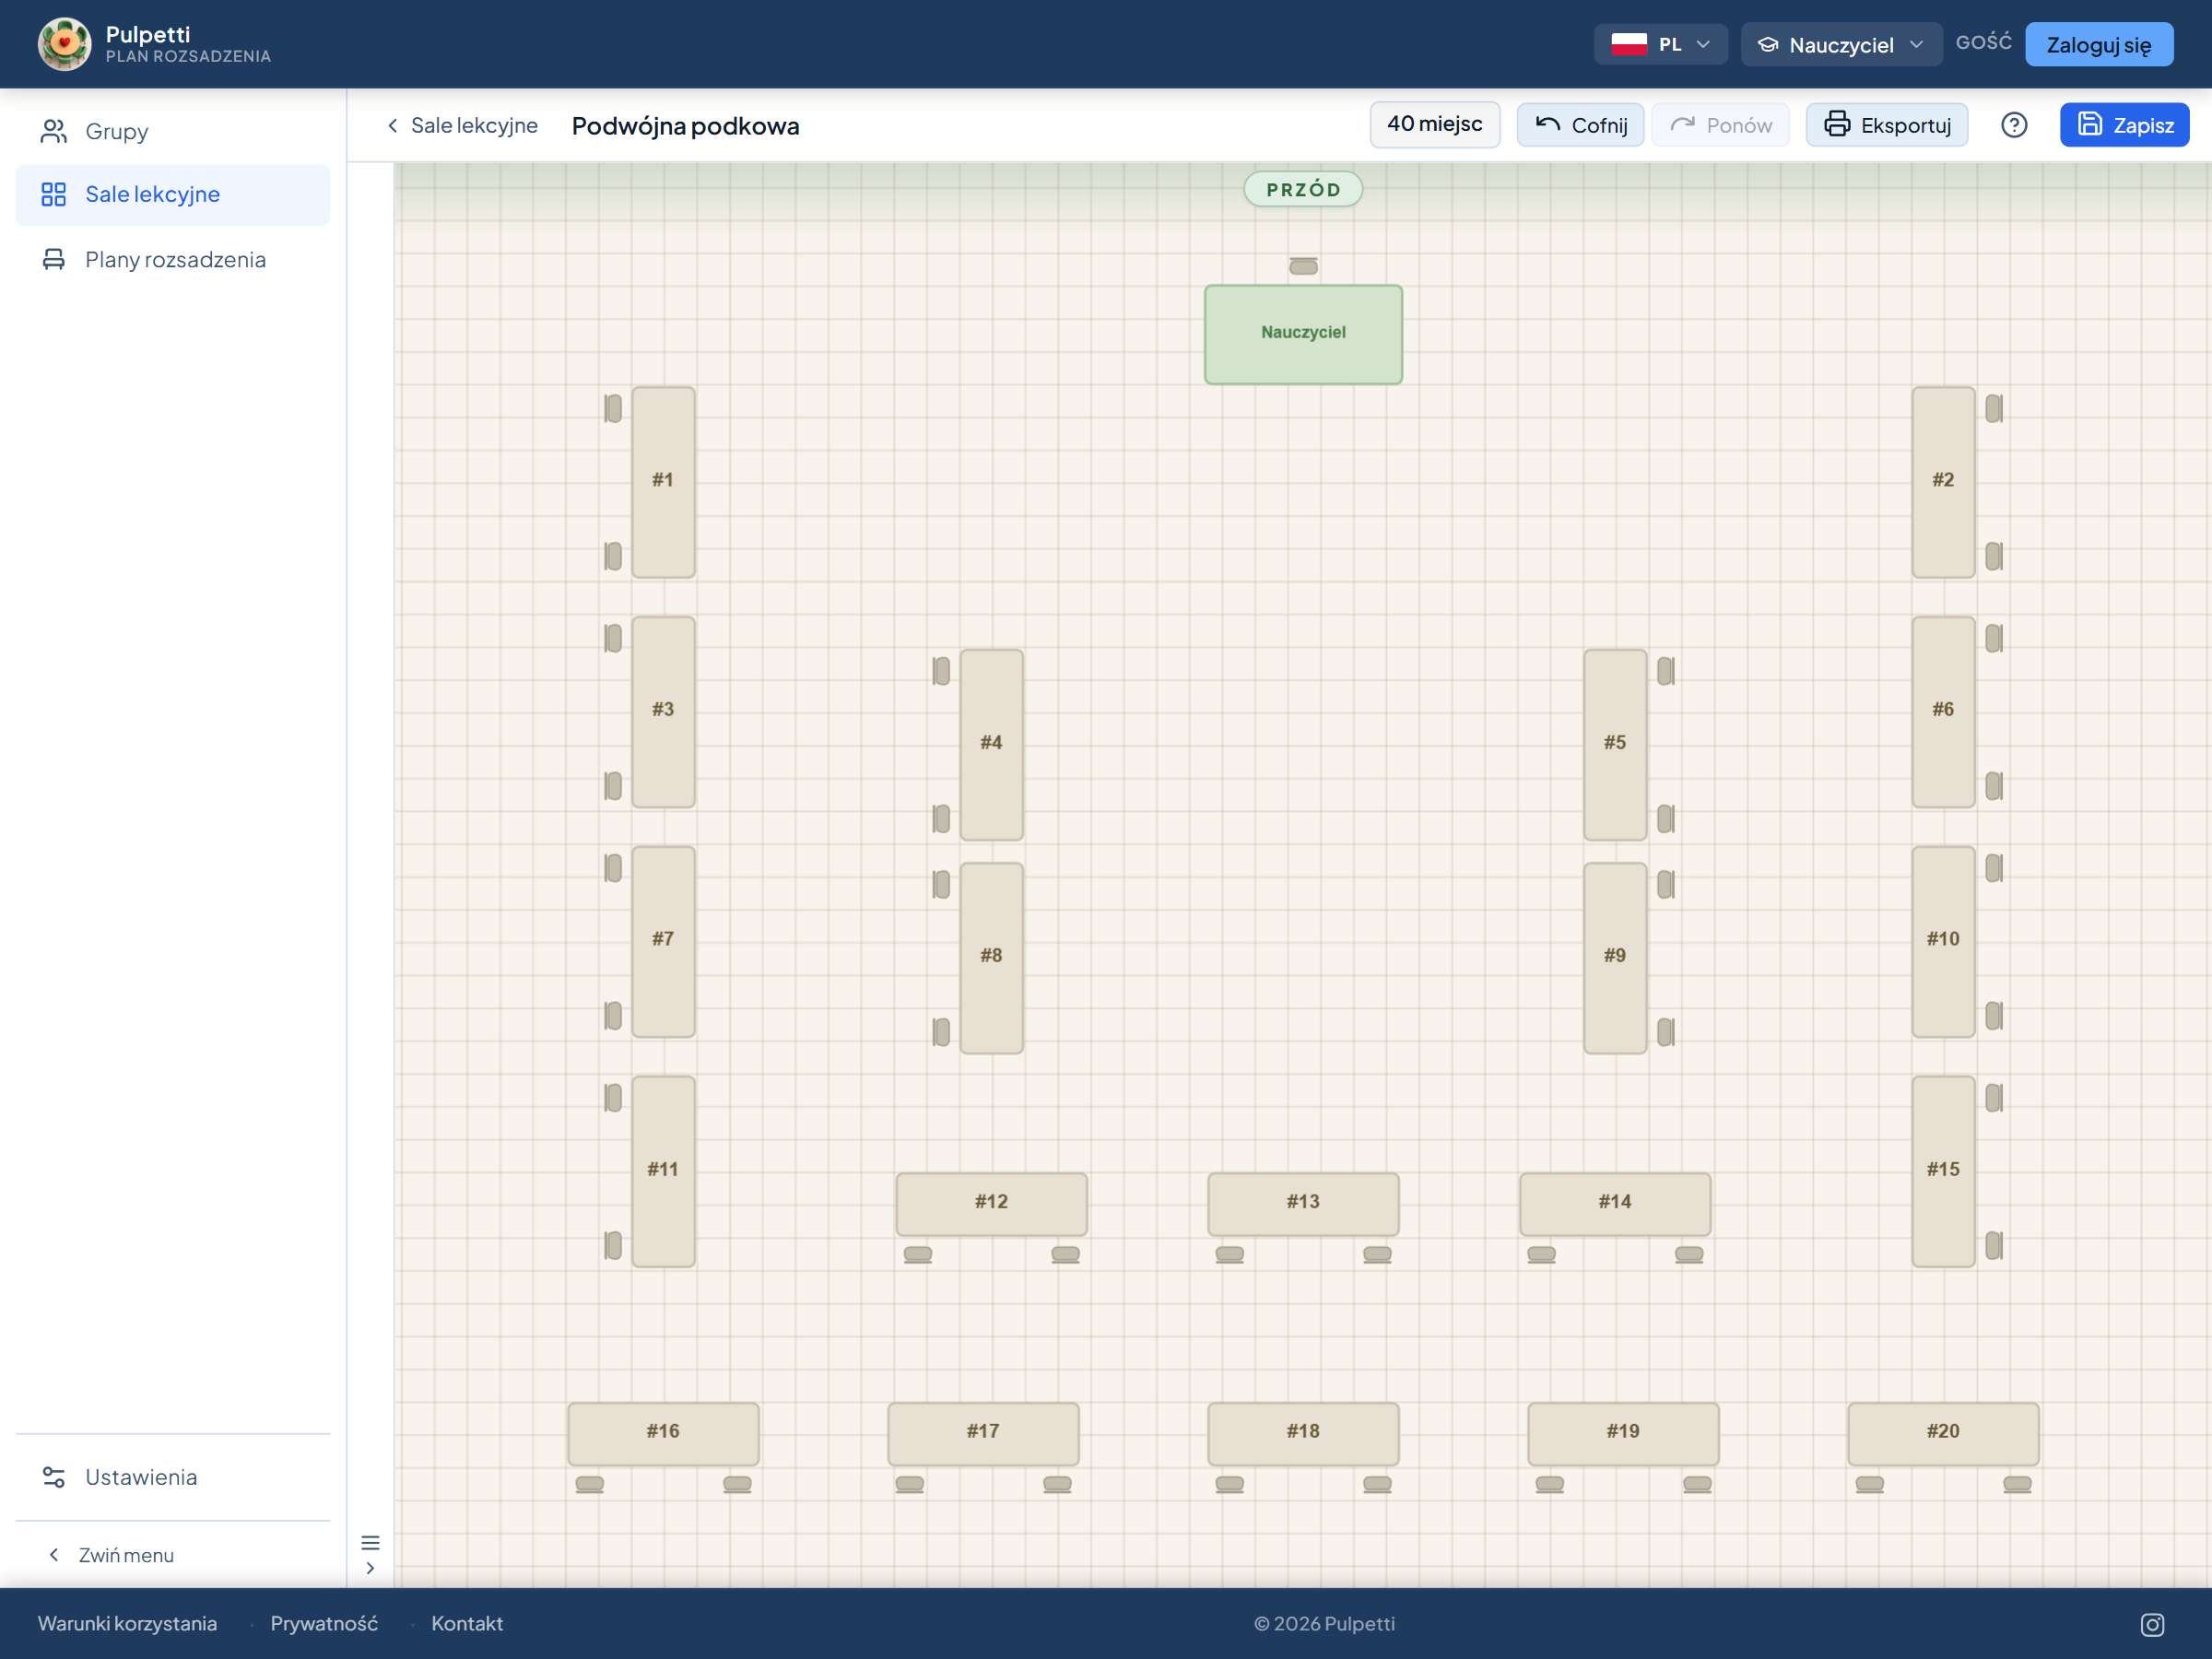Open Prywatność footer link
Screen dimensions: 2212x1659
click(x=324, y=1624)
